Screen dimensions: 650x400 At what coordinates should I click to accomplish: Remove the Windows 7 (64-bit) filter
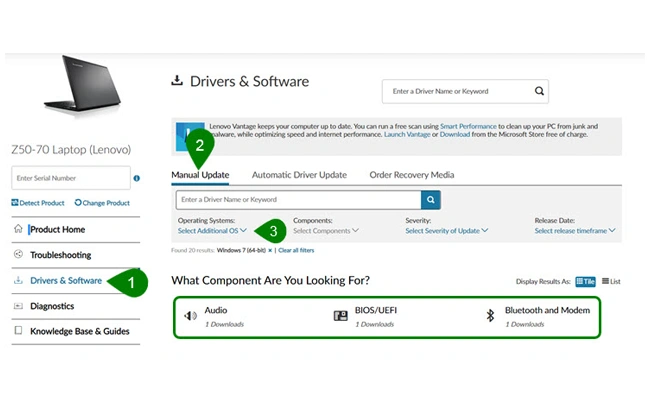tap(270, 250)
